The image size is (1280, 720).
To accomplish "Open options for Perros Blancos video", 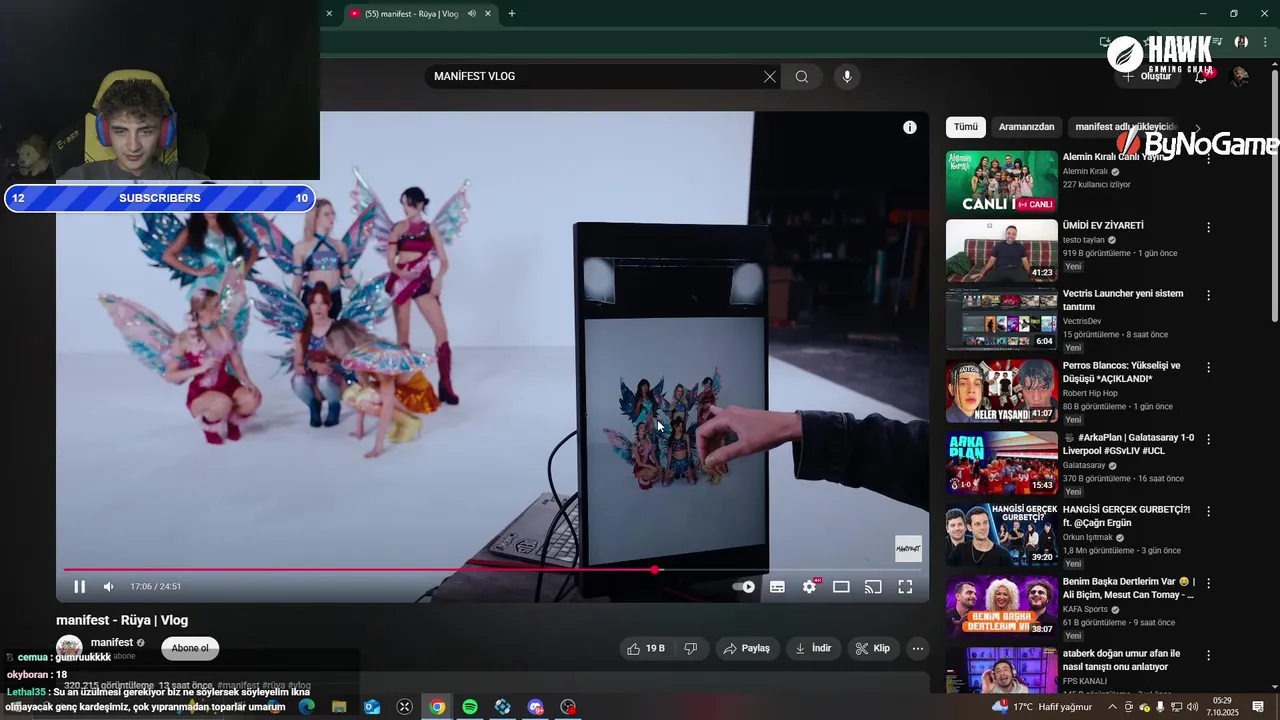I will 1208,367.
